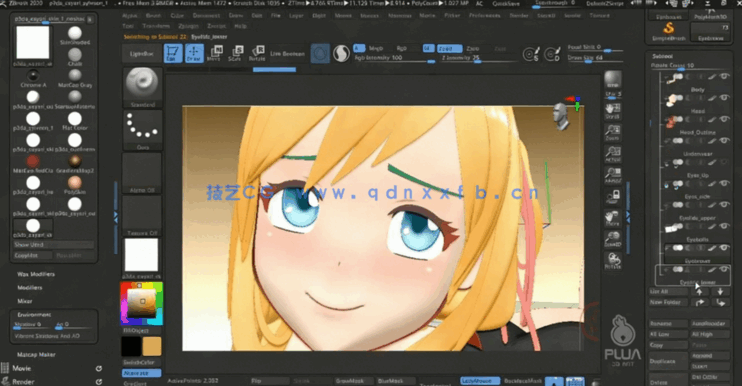The height and width of the screenshot is (386, 742).
Task: Expand the Movie palette
Action: 22,368
